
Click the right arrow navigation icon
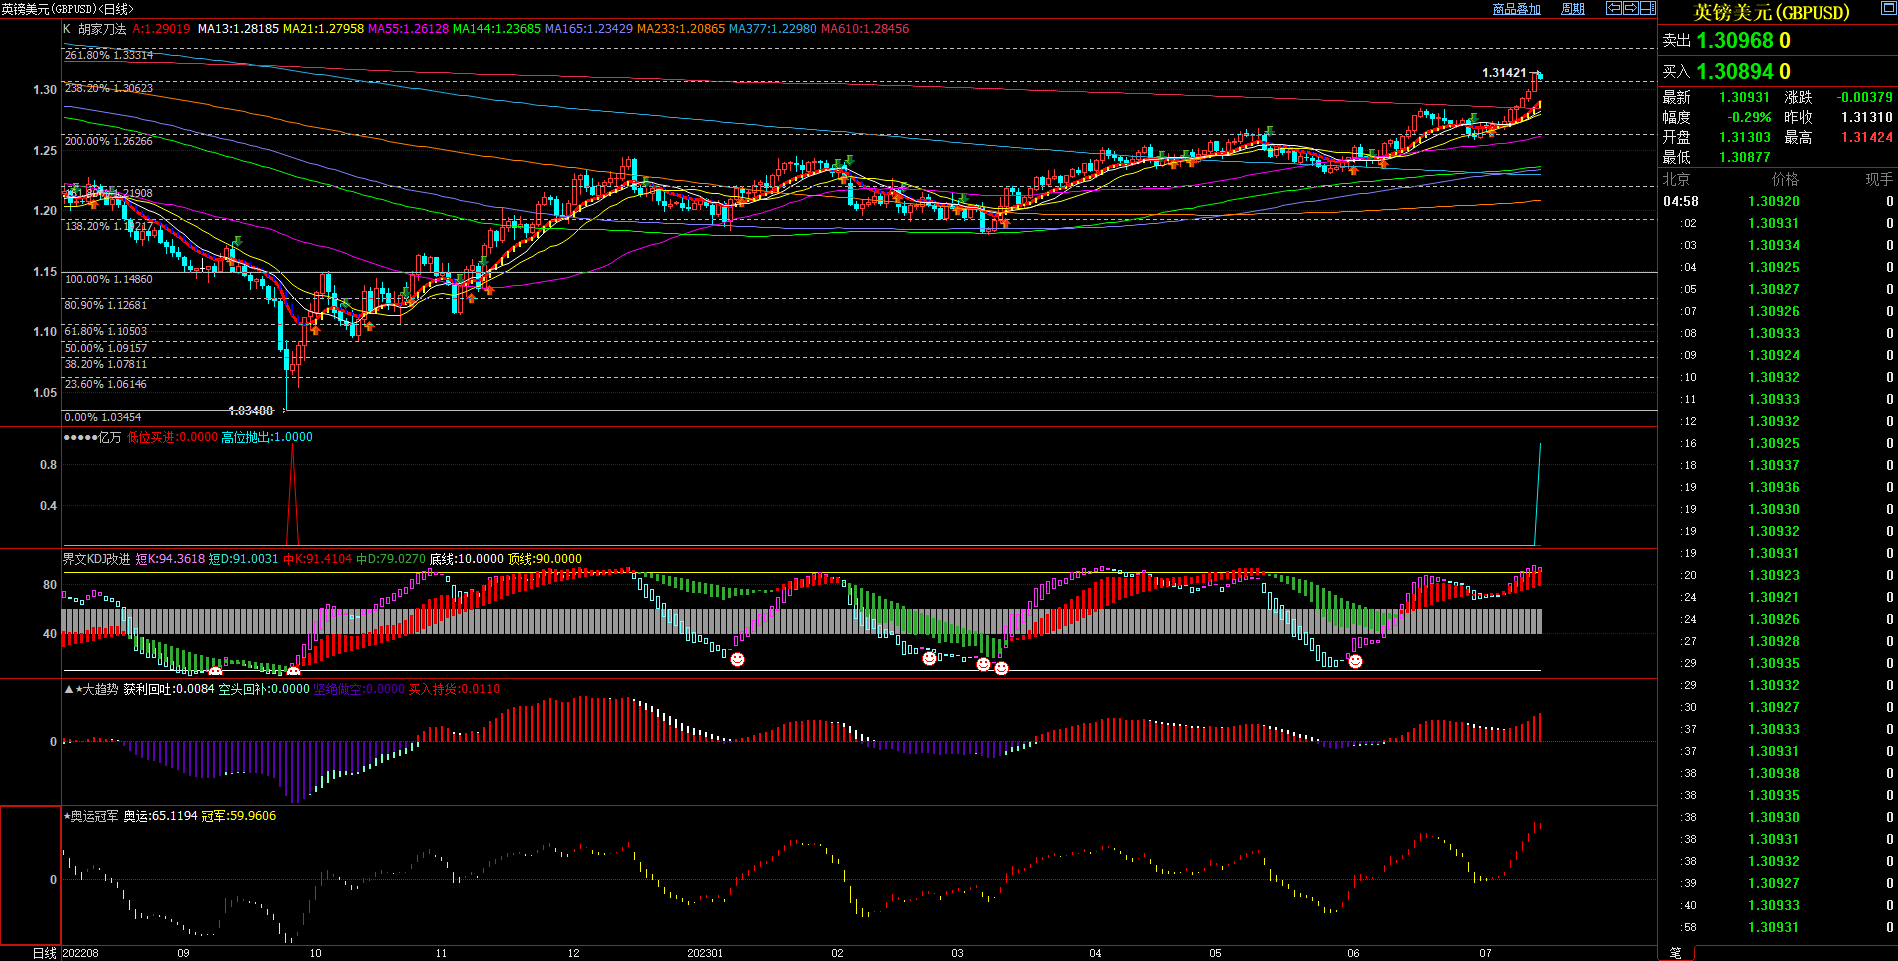pyautogui.click(x=1631, y=8)
